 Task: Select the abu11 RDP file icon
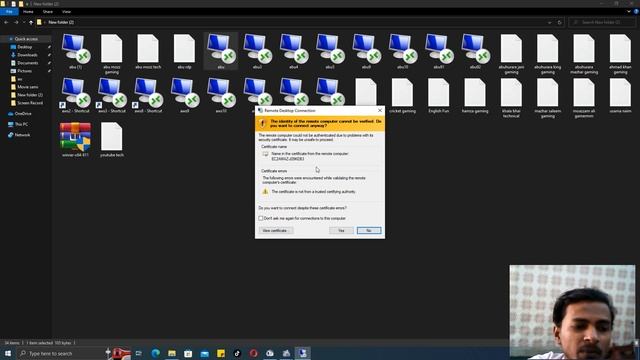coord(439,51)
